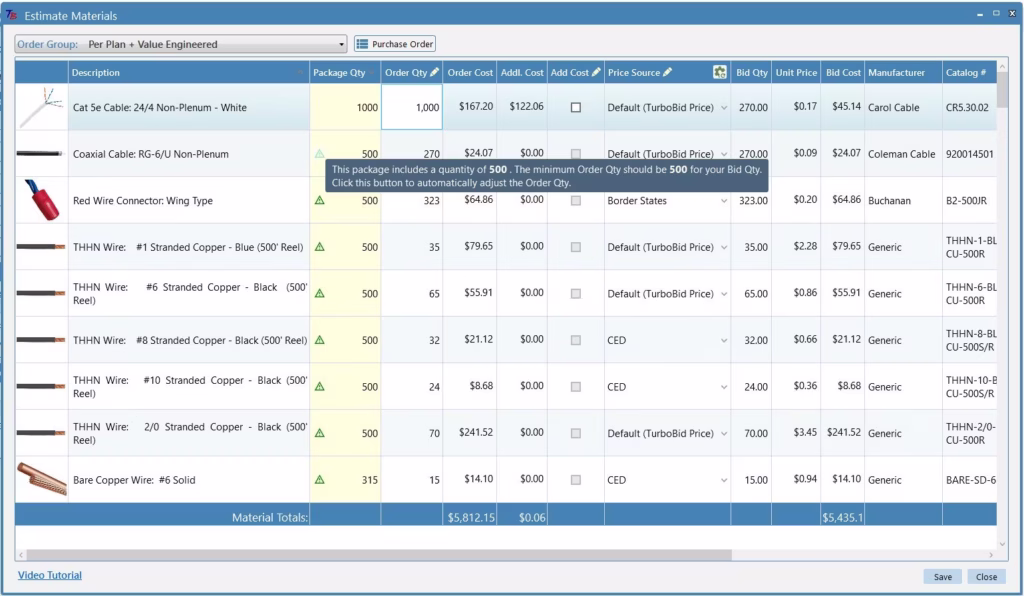
Task: Open the Red Wire Connector product image
Action: [x=41, y=200]
